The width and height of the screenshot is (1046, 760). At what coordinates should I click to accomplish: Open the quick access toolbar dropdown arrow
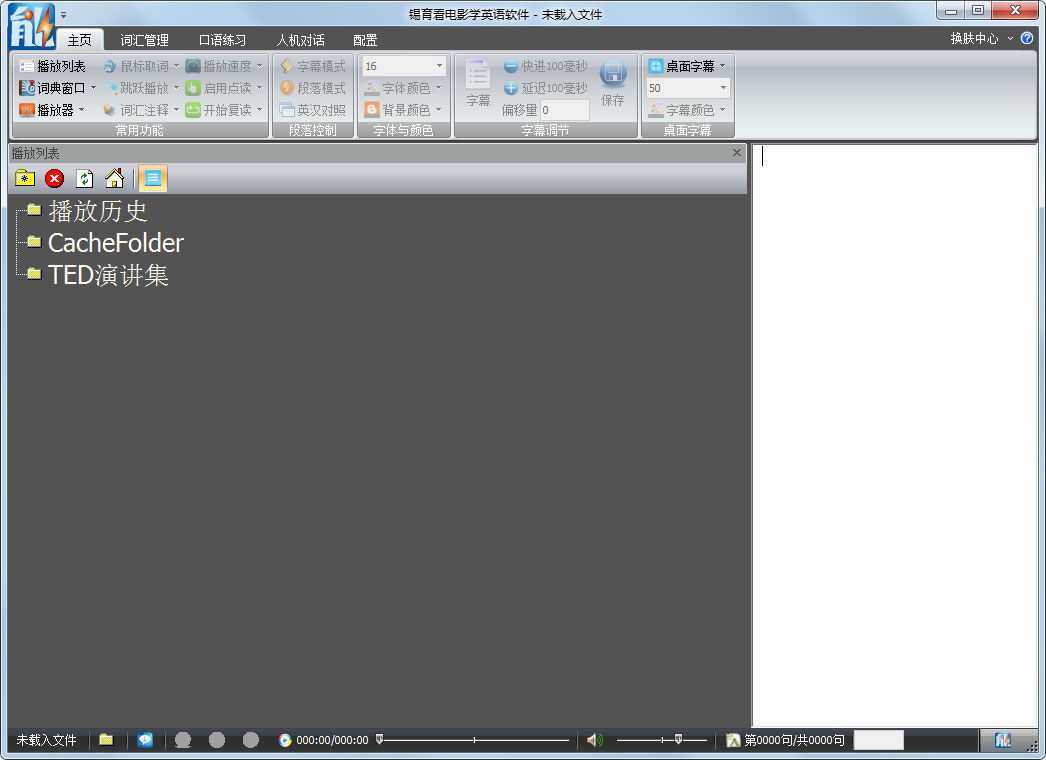tap(63, 15)
